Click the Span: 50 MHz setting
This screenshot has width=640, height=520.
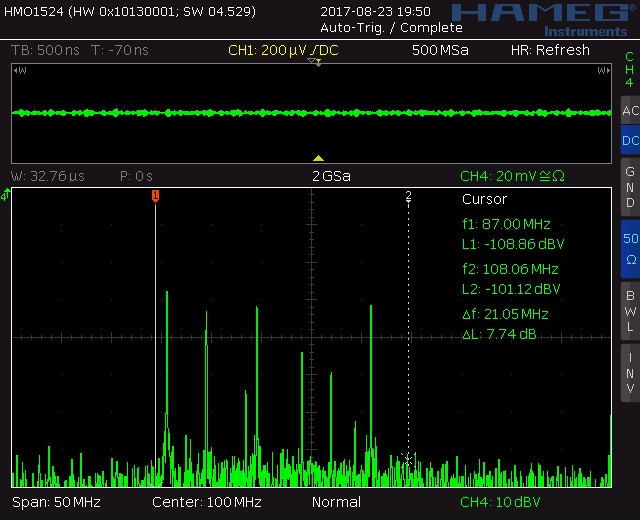click(55, 502)
